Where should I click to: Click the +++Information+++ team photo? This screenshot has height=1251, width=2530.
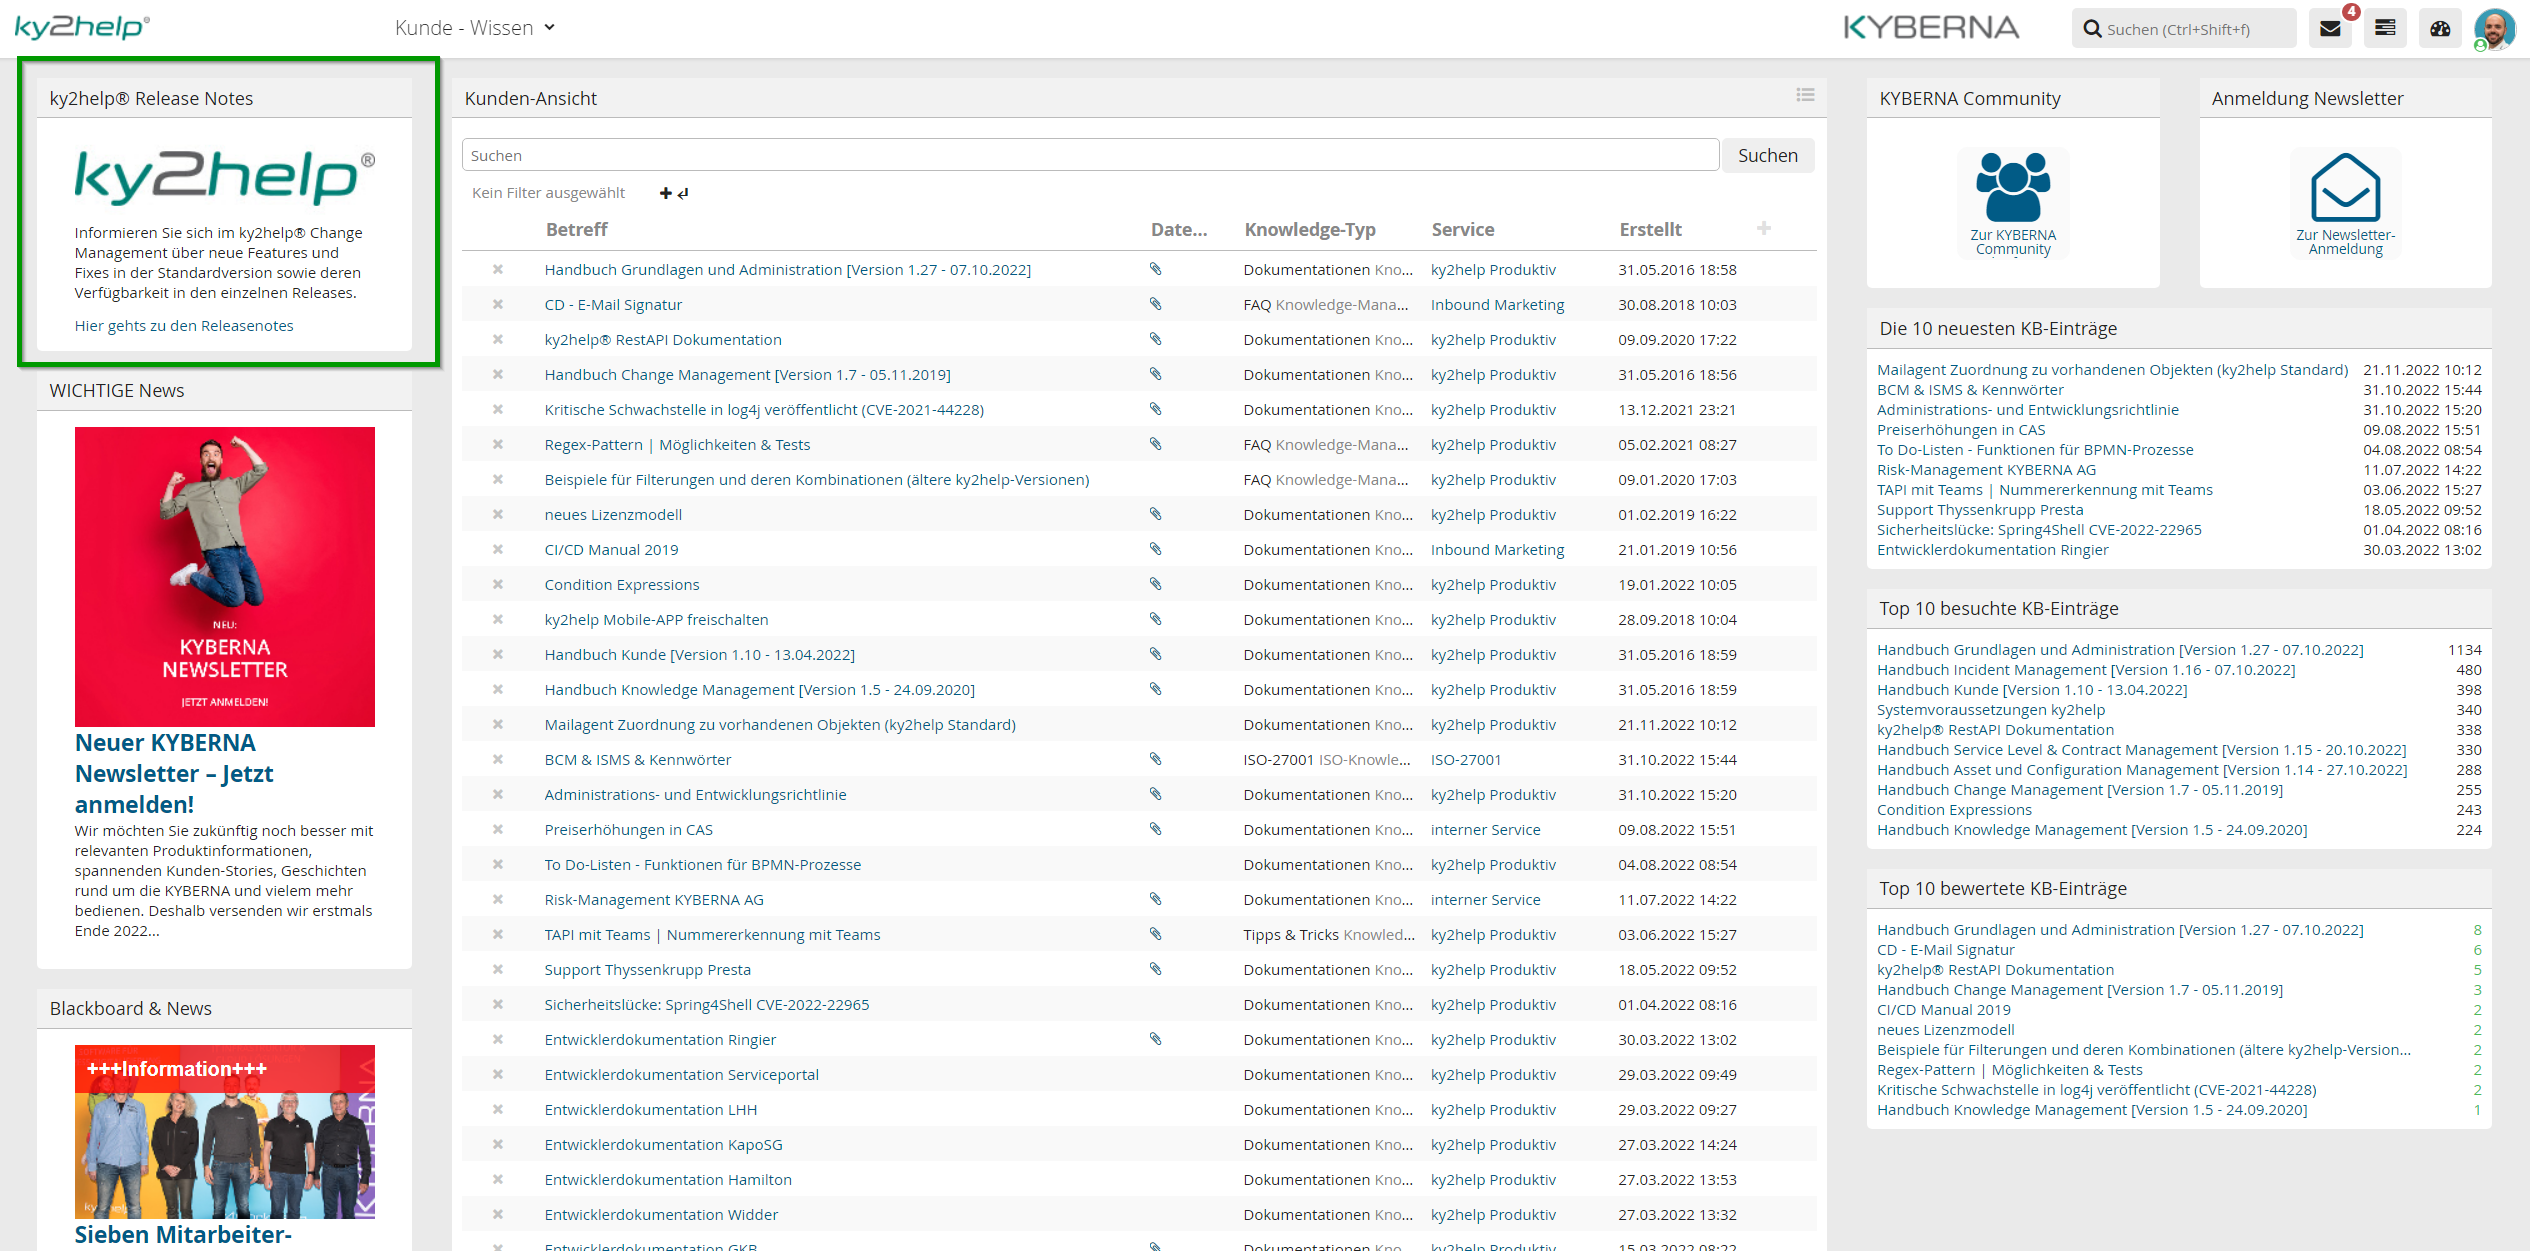(x=224, y=1131)
